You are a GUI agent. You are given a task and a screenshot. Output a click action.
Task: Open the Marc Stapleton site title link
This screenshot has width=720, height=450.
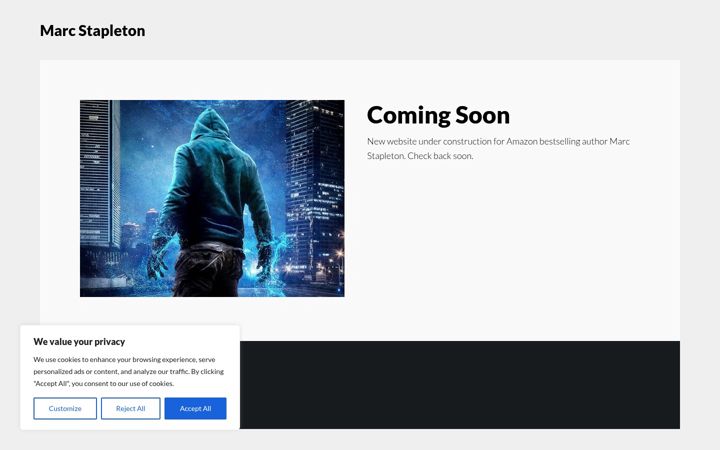[92, 31]
